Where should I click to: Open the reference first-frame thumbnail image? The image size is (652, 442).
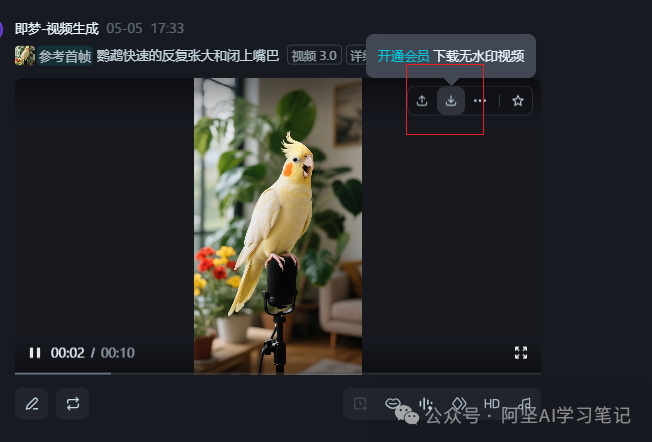pos(25,56)
